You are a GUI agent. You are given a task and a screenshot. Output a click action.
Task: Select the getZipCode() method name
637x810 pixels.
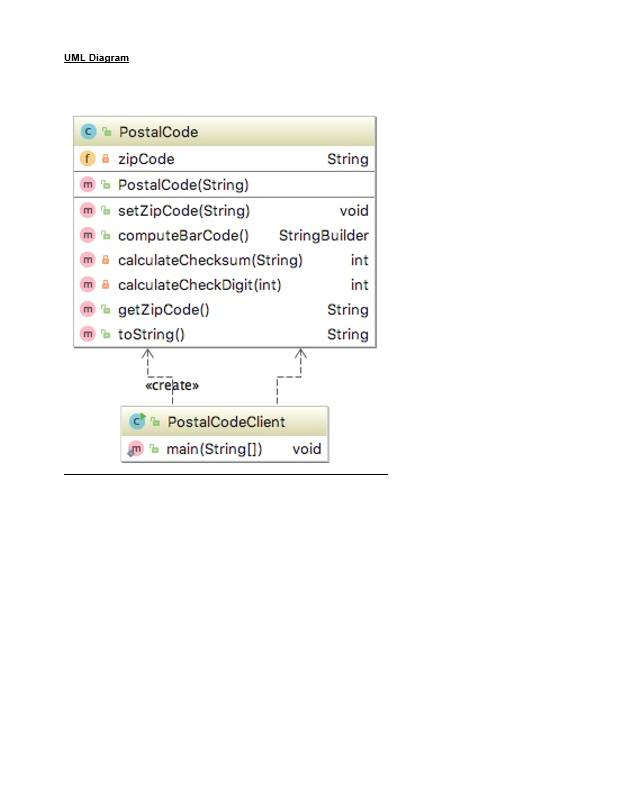click(164, 310)
